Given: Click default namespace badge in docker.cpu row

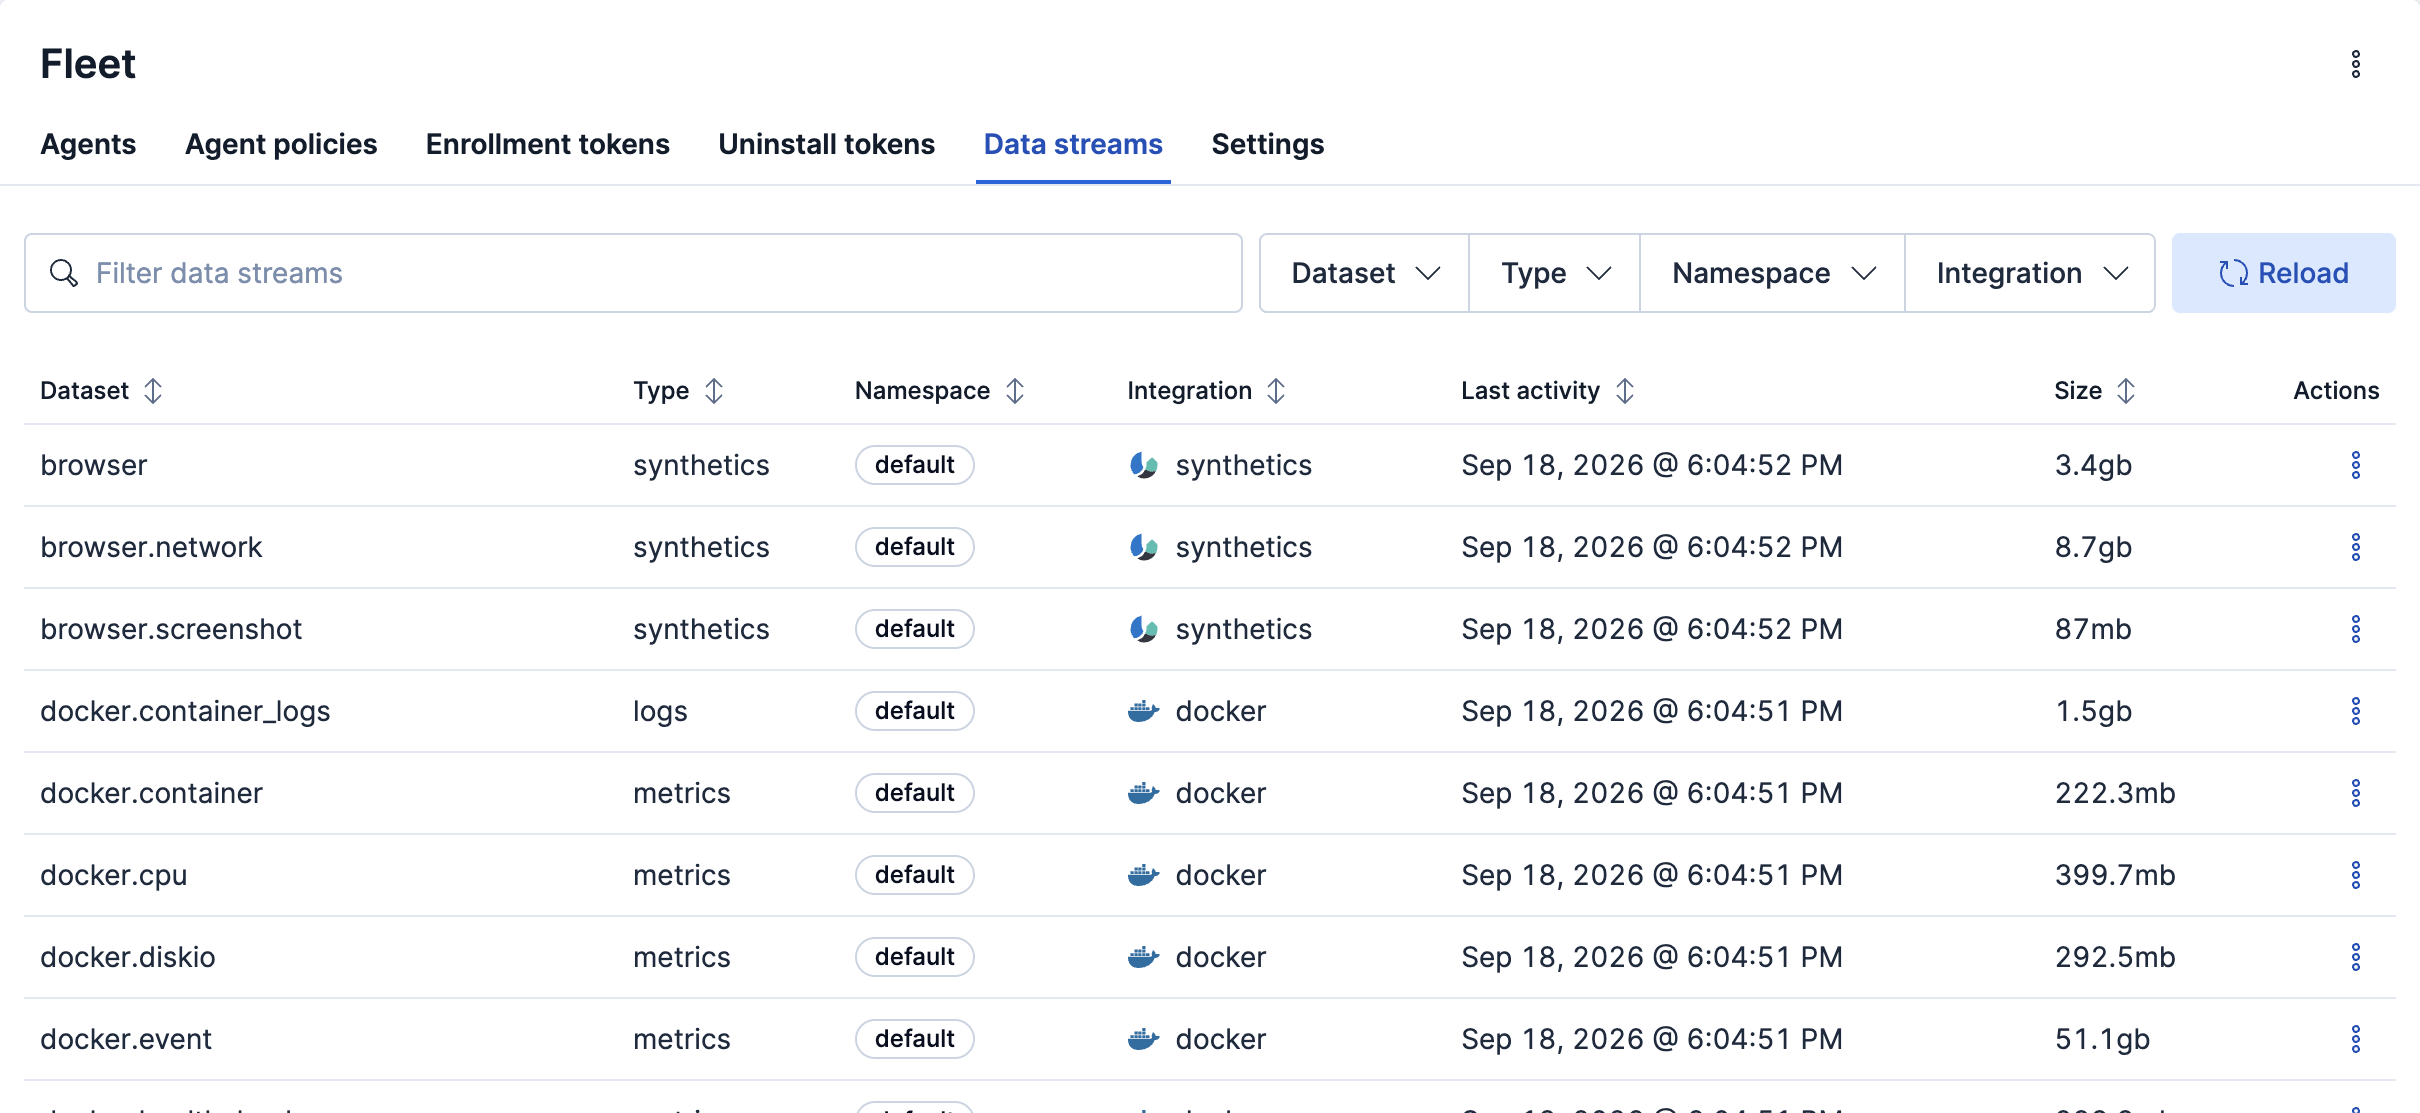Looking at the screenshot, I should [914, 875].
